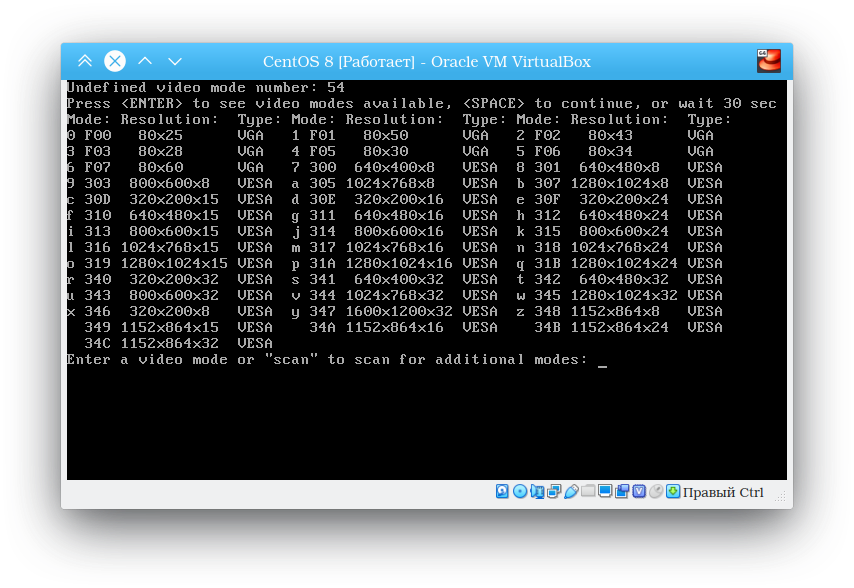Open the VirtualBox window menu icon
Viewport: 854px width, 588px height.
pos(768,61)
